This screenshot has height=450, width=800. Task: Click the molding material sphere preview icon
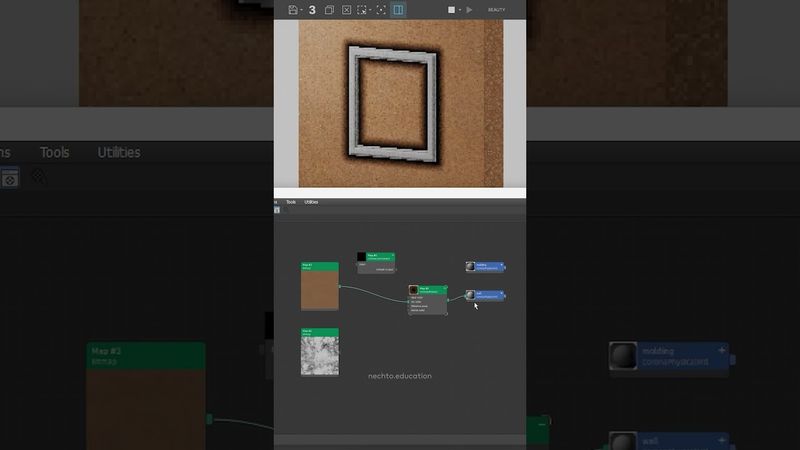click(470, 267)
